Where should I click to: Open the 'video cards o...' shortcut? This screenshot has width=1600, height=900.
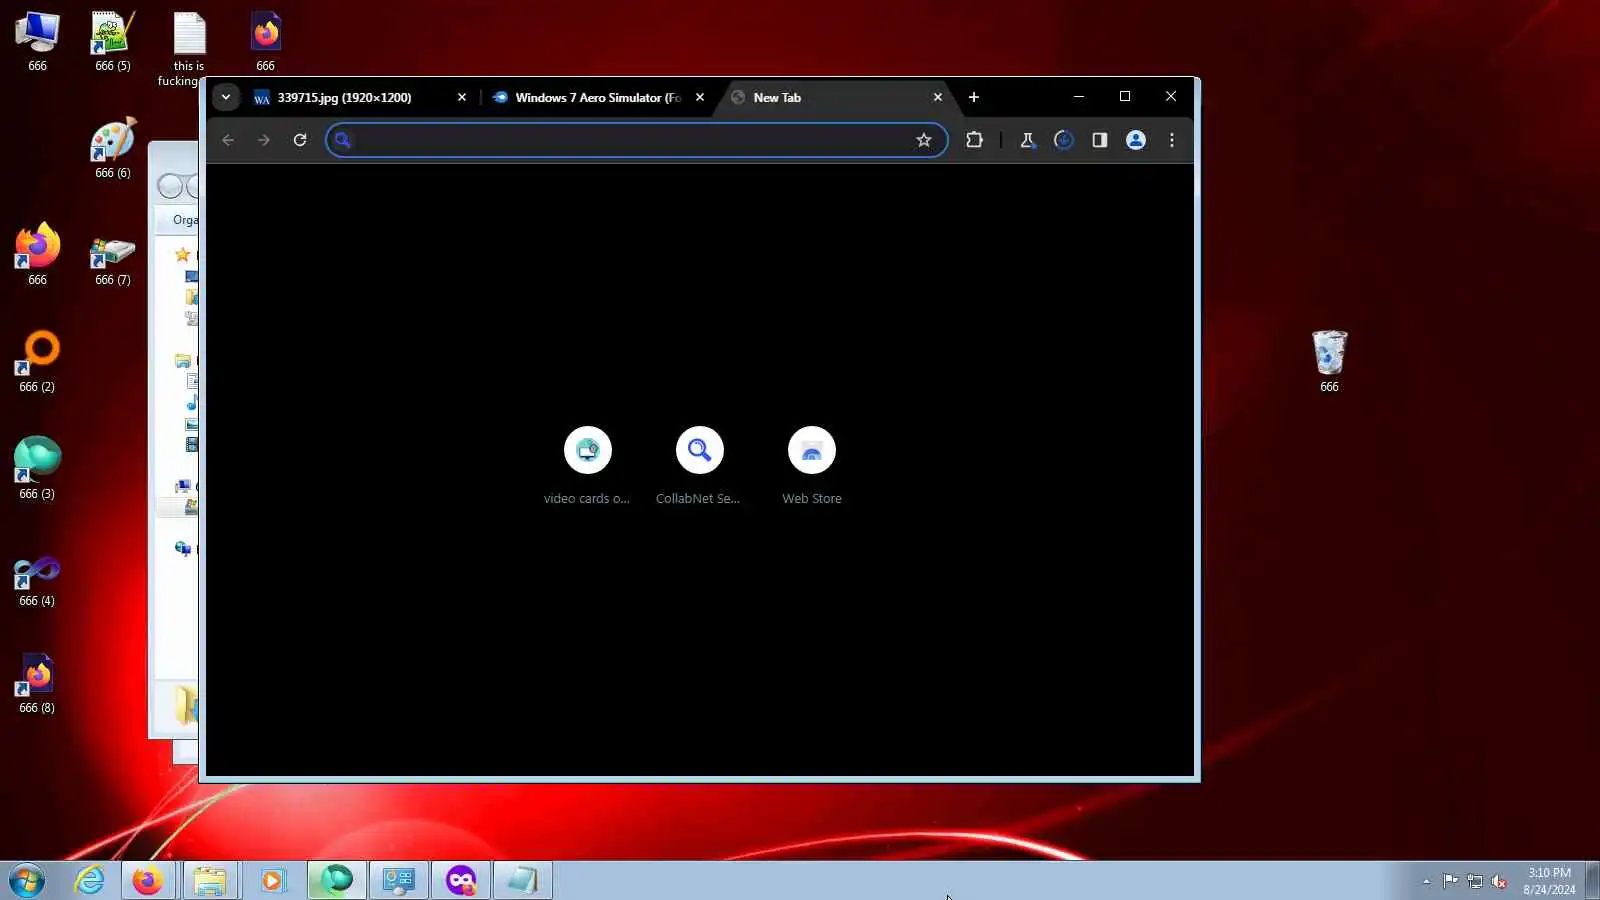587,465
